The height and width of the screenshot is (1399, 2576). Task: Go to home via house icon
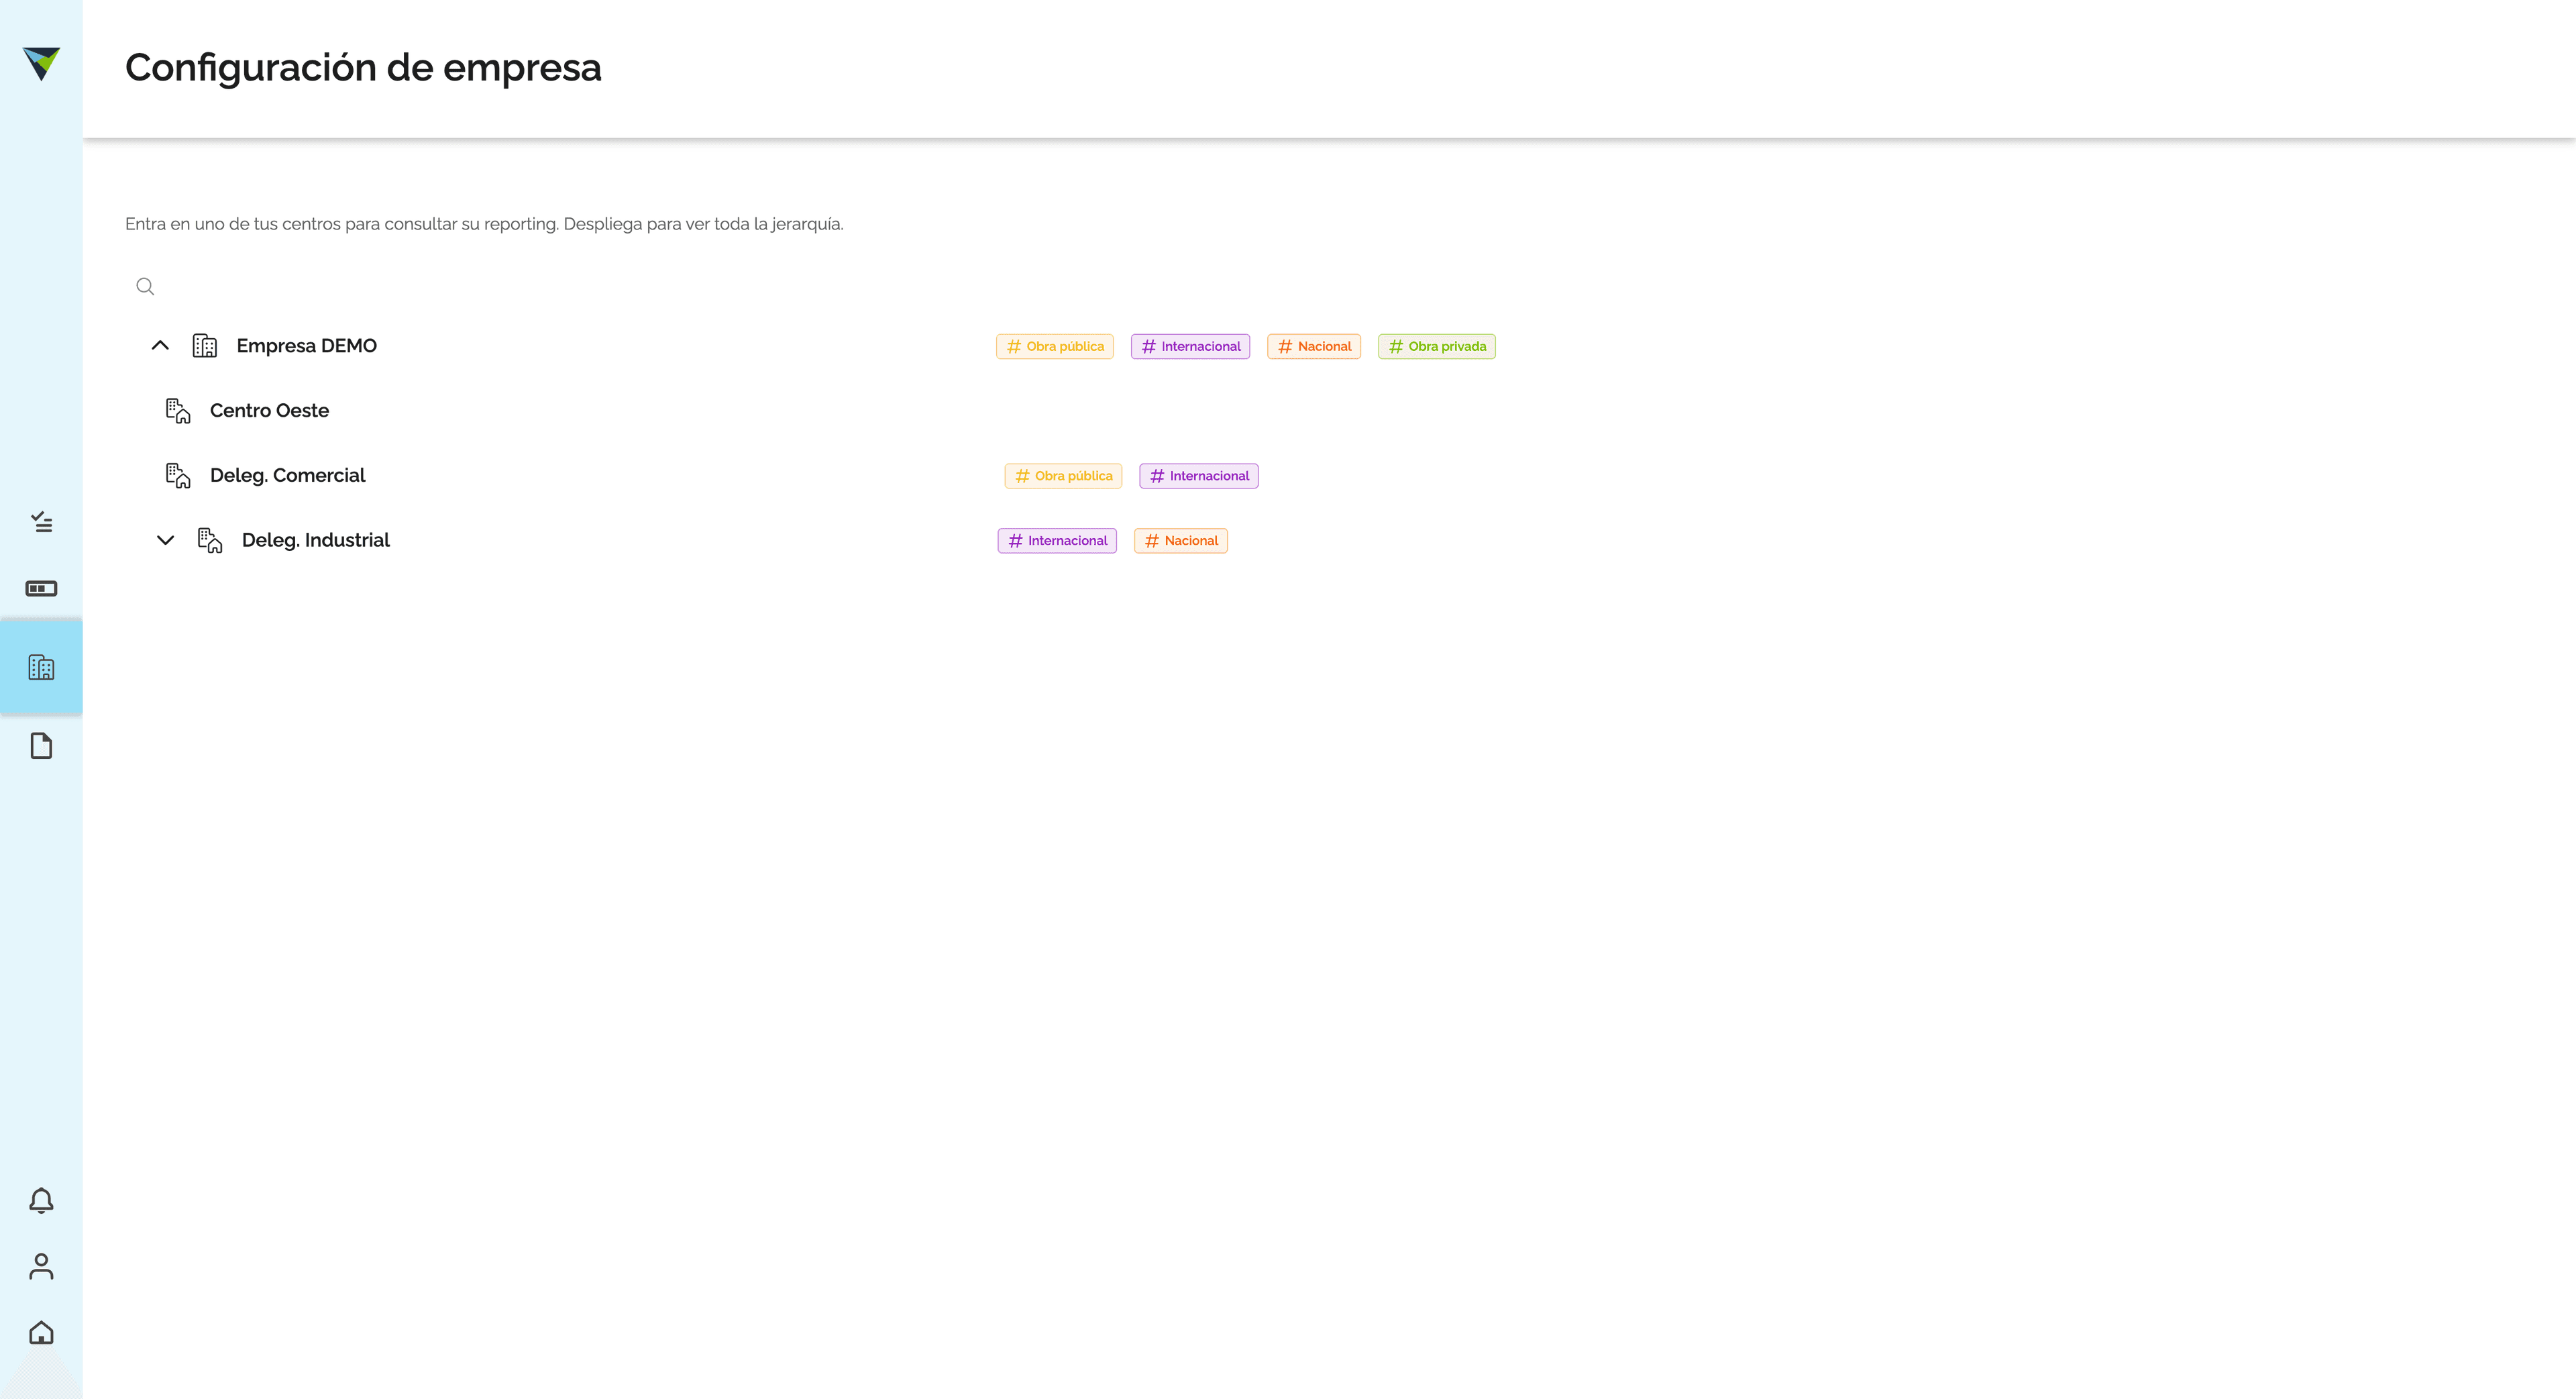[x=41, y=1332]
